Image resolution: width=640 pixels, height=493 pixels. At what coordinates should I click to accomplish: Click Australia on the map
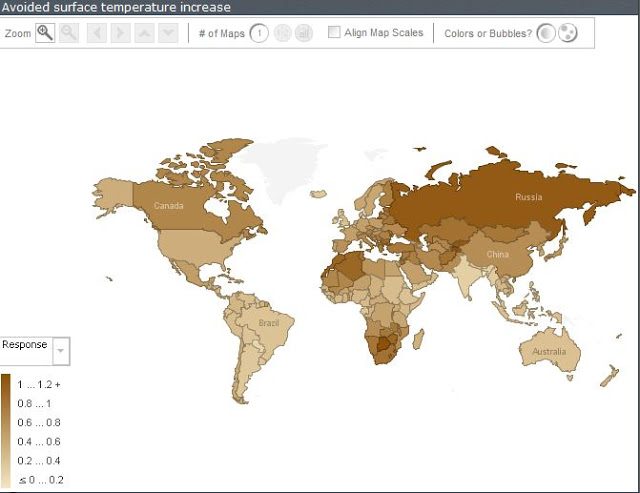[x=549, y=351]
